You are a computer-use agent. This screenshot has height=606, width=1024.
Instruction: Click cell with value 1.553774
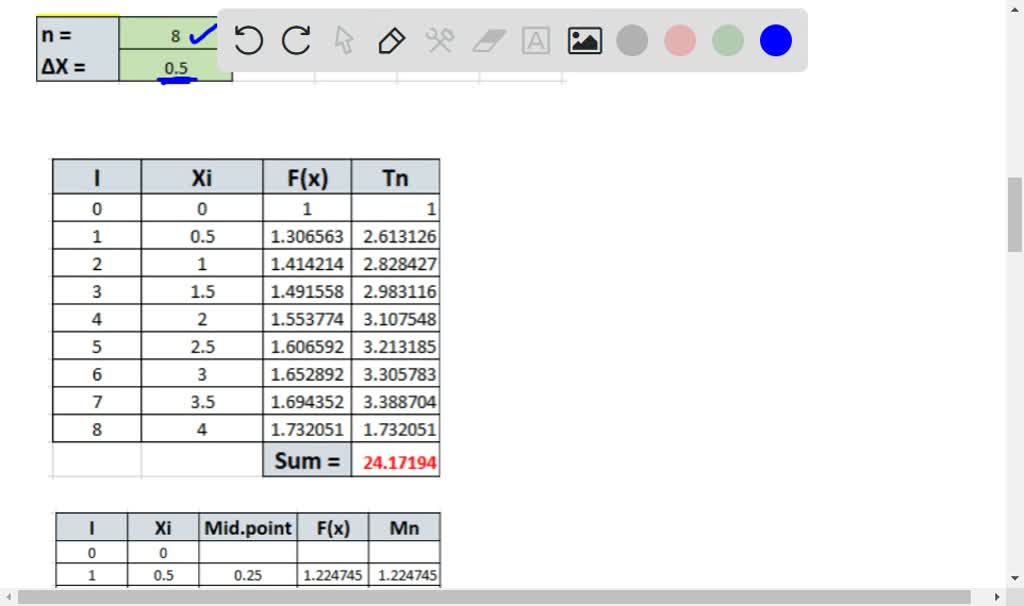[x=307, y=319]
